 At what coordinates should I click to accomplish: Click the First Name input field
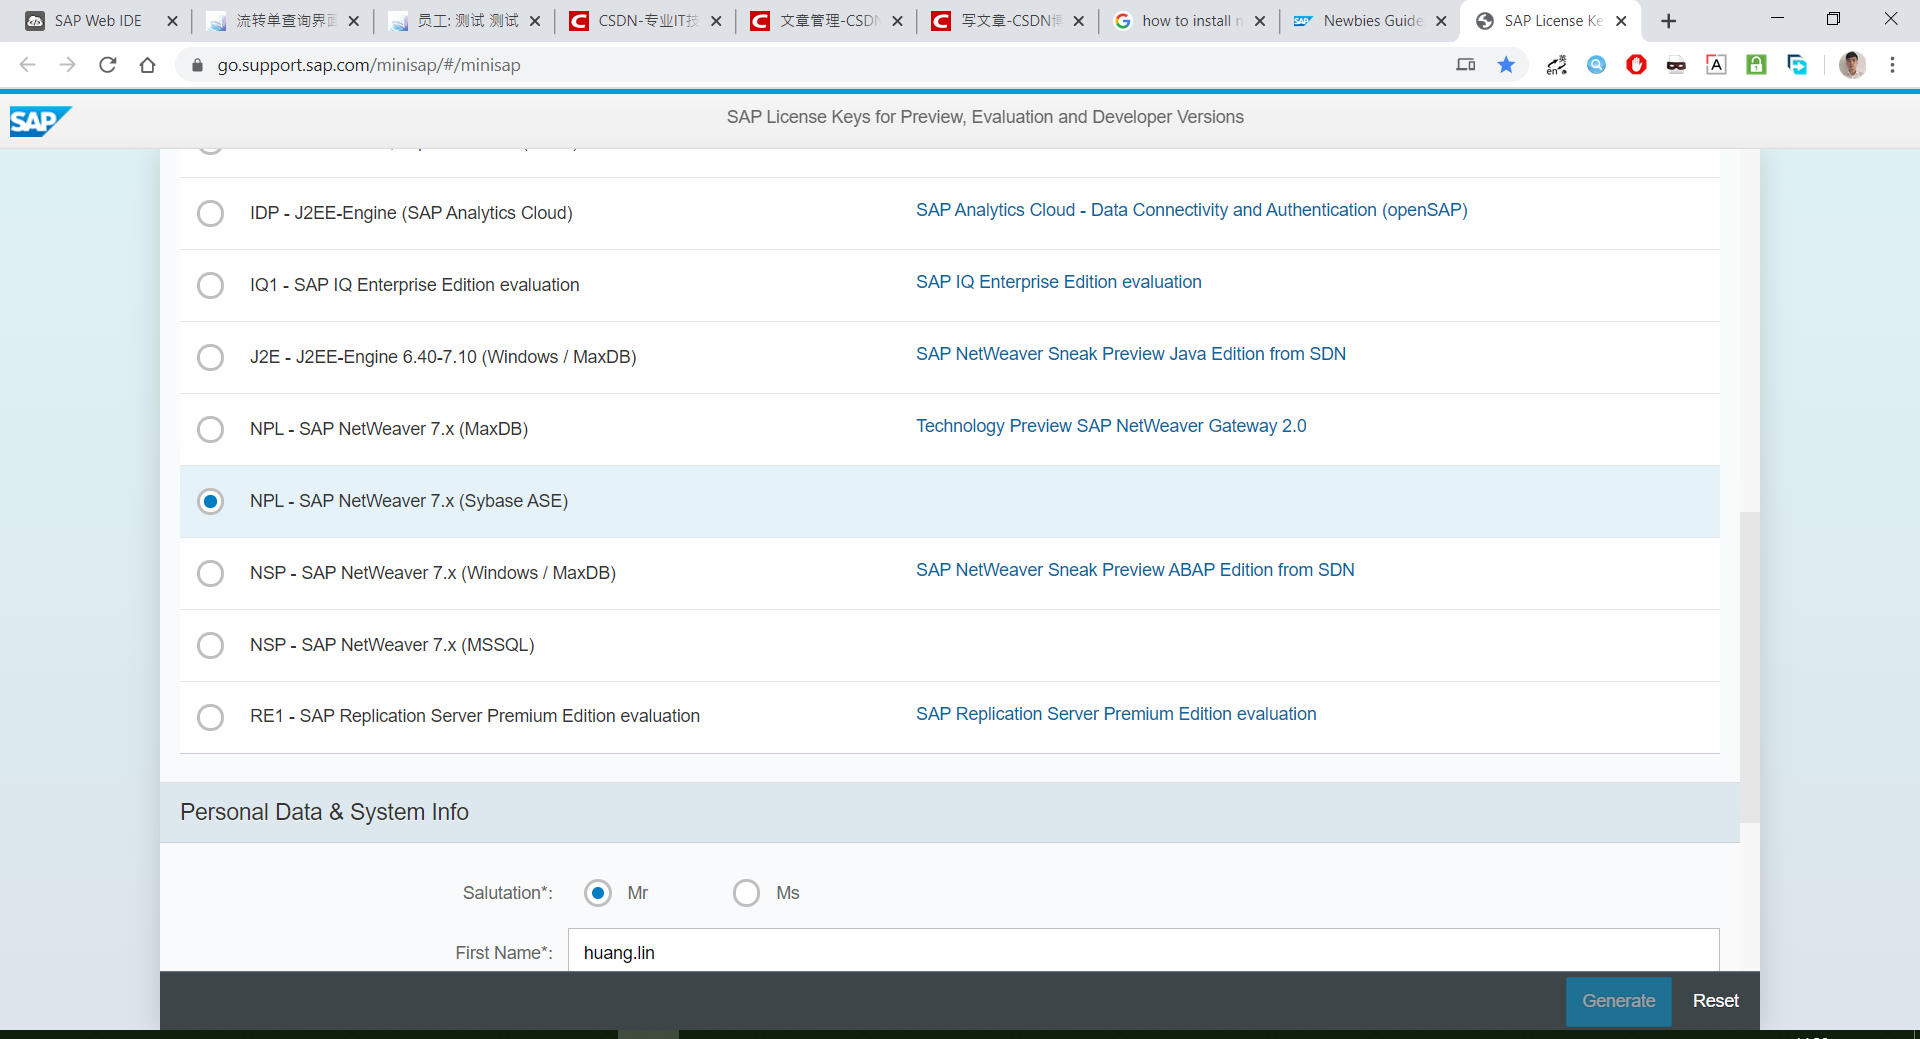point(1143,952)
